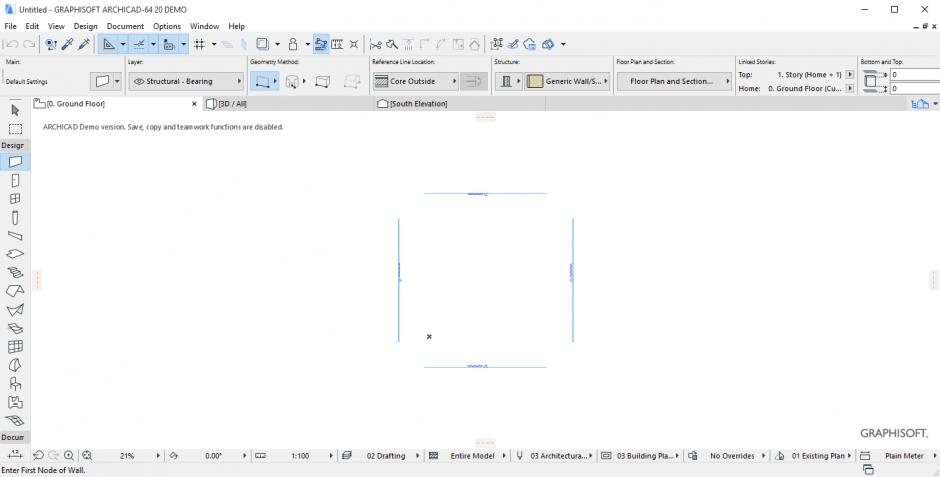Viewport: 940px width, 477px height.
Task: Open the File menu
Action: tap(10, 26)
